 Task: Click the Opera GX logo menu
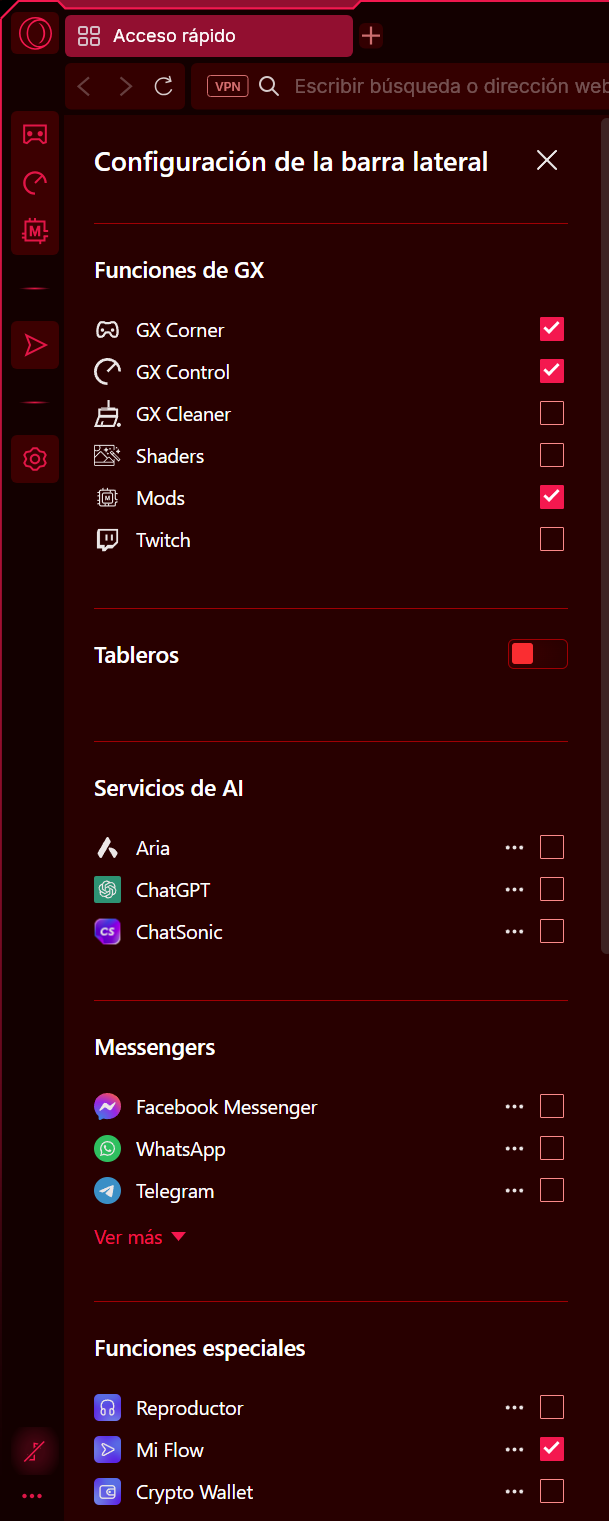[35, 35]
